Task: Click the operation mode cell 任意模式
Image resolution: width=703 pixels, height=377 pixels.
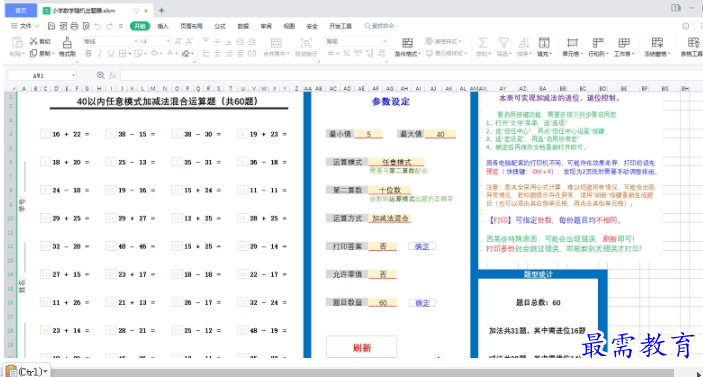Action: pos(396,162)
